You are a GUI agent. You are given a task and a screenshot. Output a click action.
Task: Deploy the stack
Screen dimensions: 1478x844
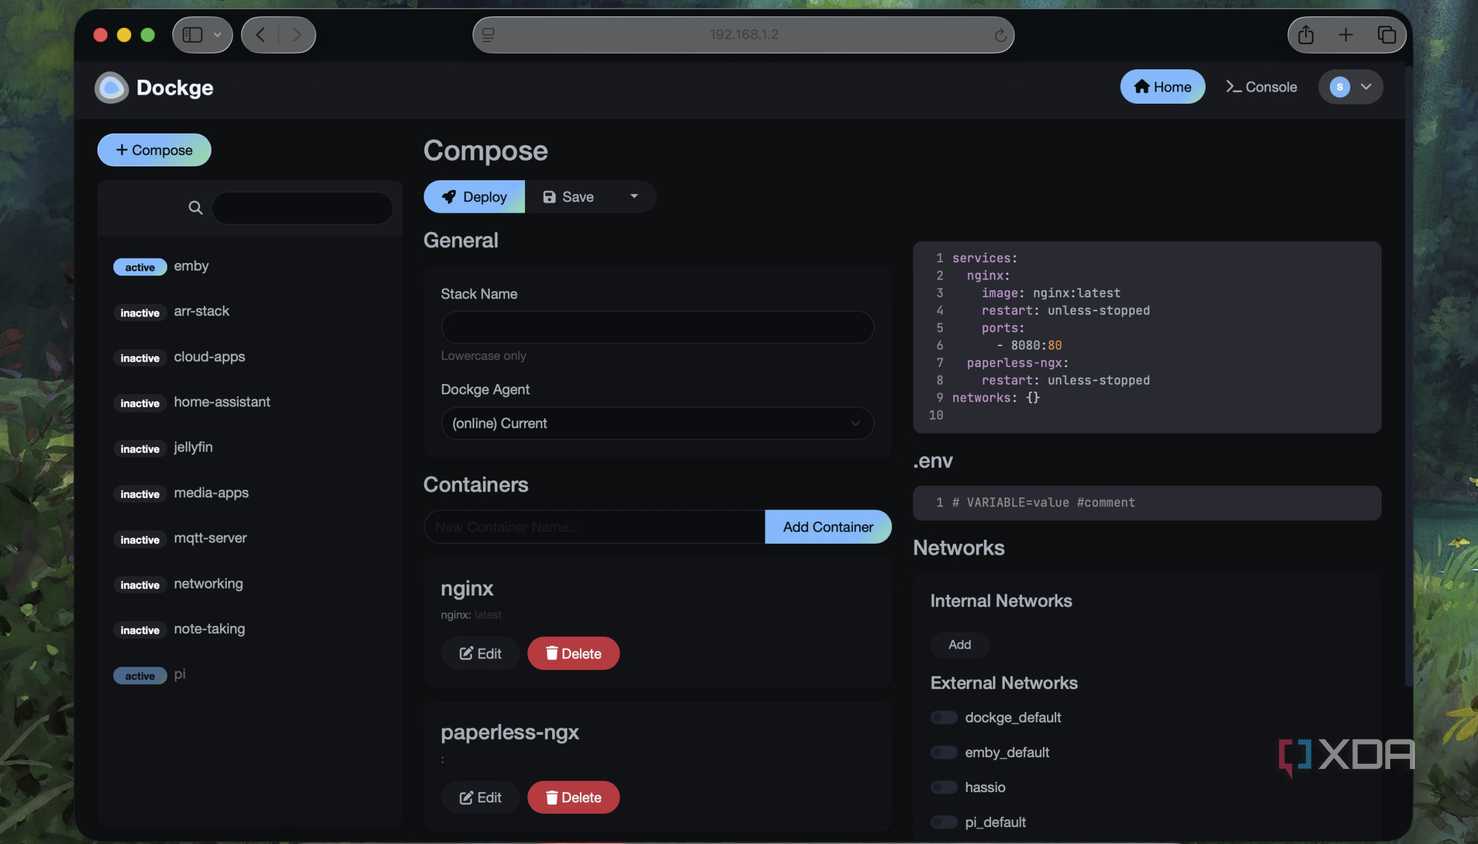(474, 197)
